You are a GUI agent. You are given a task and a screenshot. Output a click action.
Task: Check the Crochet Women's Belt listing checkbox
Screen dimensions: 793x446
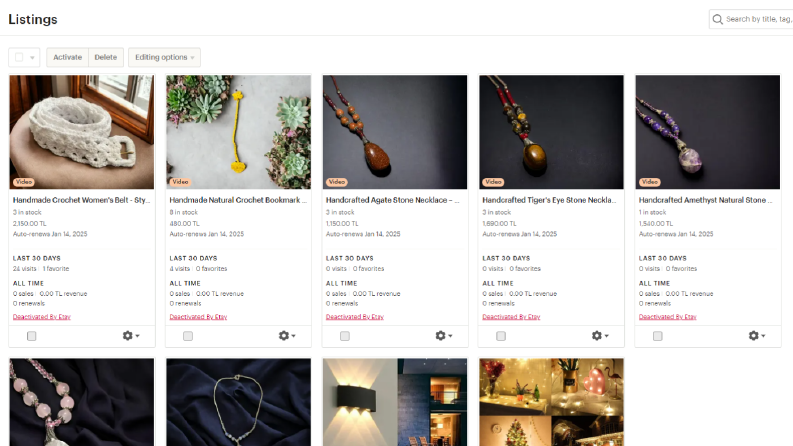[31, 336]
